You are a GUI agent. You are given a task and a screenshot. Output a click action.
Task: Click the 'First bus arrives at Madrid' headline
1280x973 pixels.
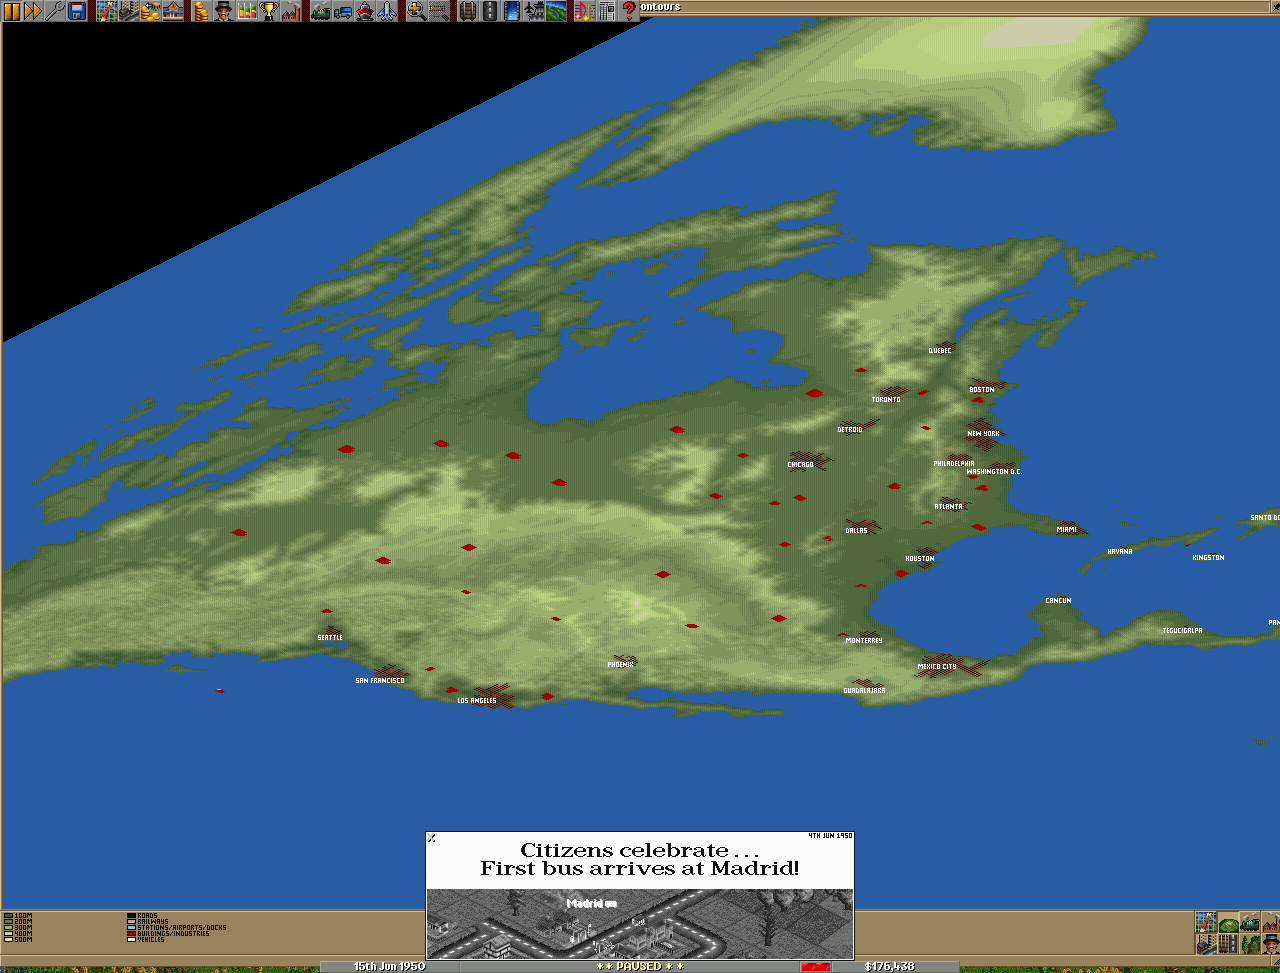click(x=640, y=868)
